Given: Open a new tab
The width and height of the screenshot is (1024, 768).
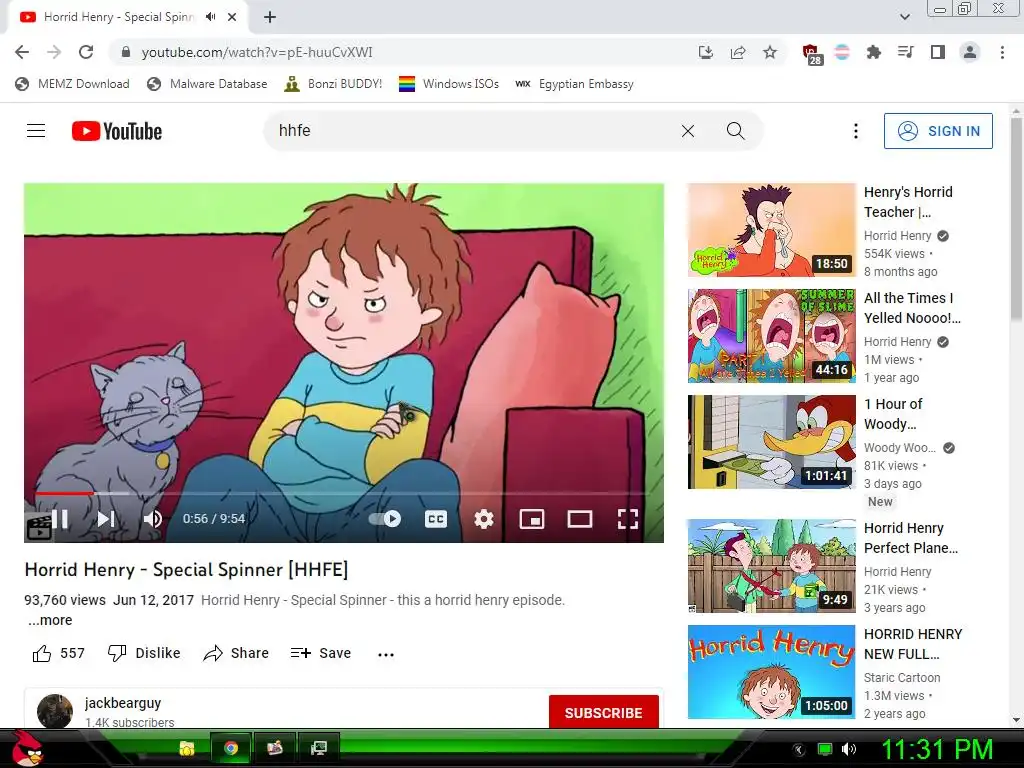Looking at the screenshot, I should coord(270,17).
